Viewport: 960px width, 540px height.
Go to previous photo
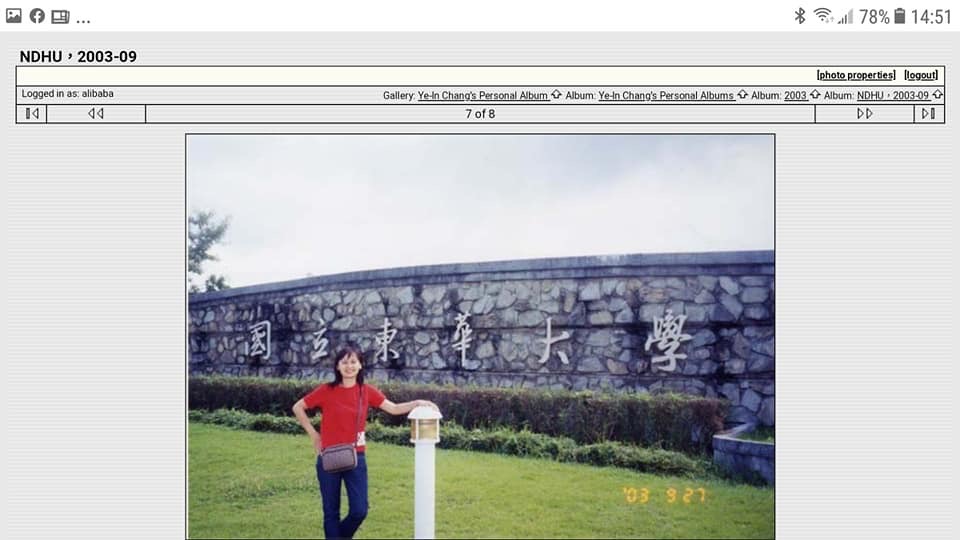(x=96, y=114)
